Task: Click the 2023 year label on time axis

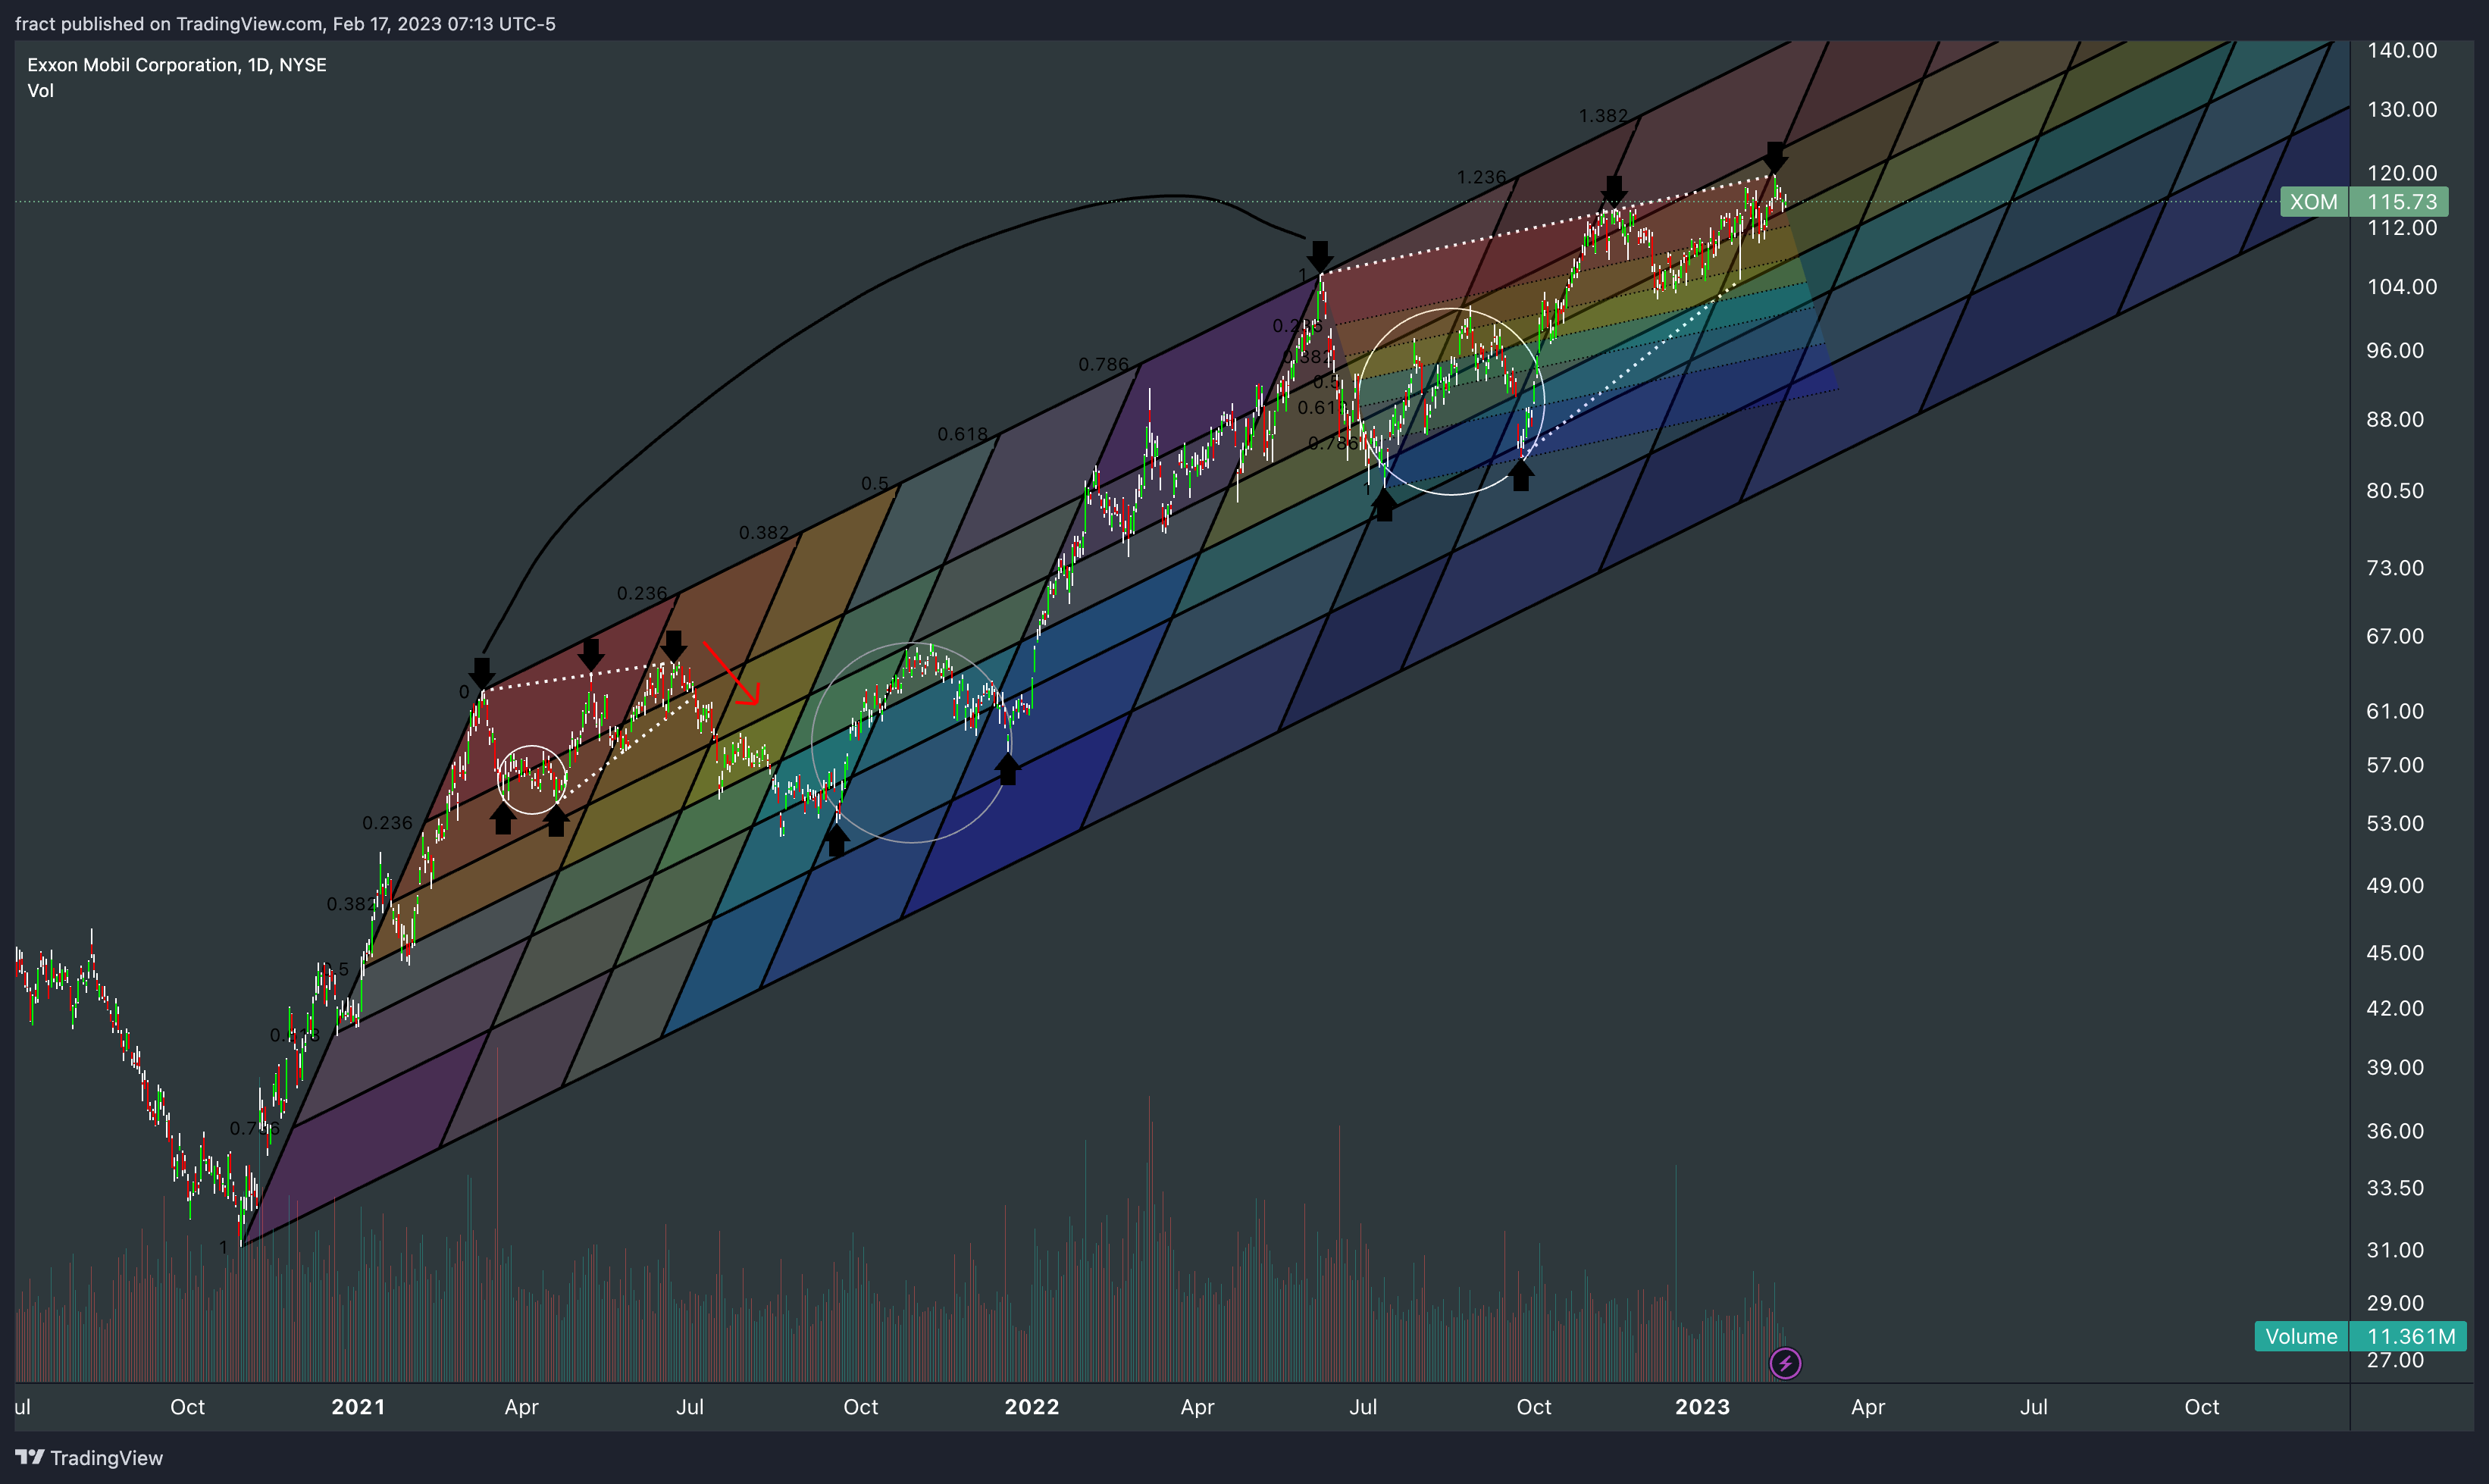Action: pos(1702,1407)
